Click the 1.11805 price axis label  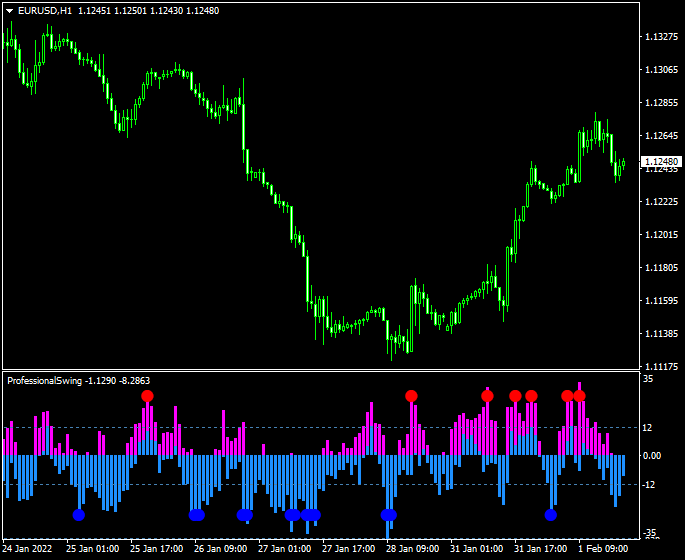coord(661,268)
